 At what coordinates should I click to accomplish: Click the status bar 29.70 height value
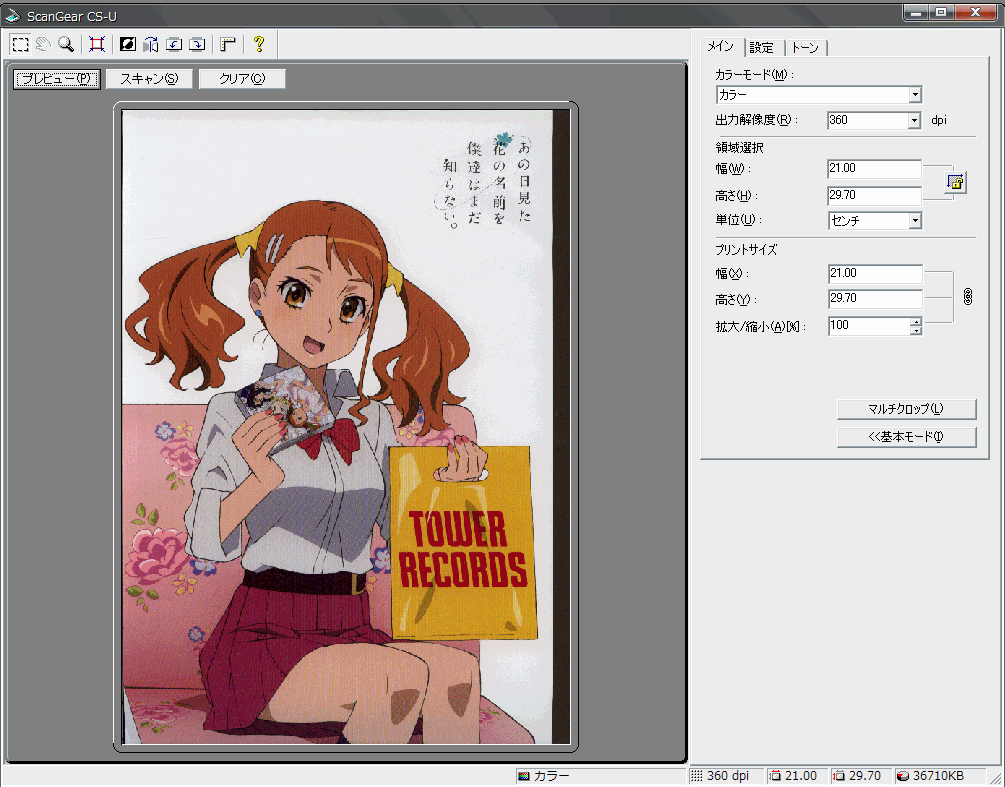(865, 776)
